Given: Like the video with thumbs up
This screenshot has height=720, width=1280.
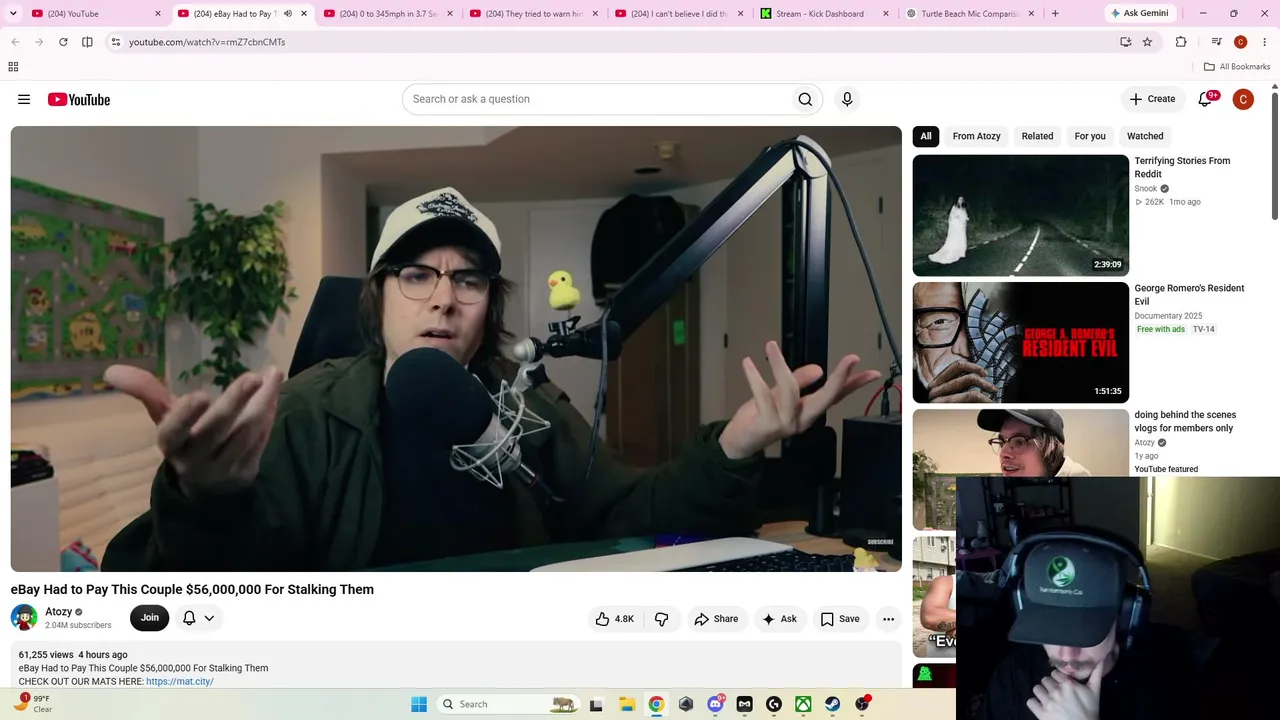Looking at the screenshot, I should [615, 619].
